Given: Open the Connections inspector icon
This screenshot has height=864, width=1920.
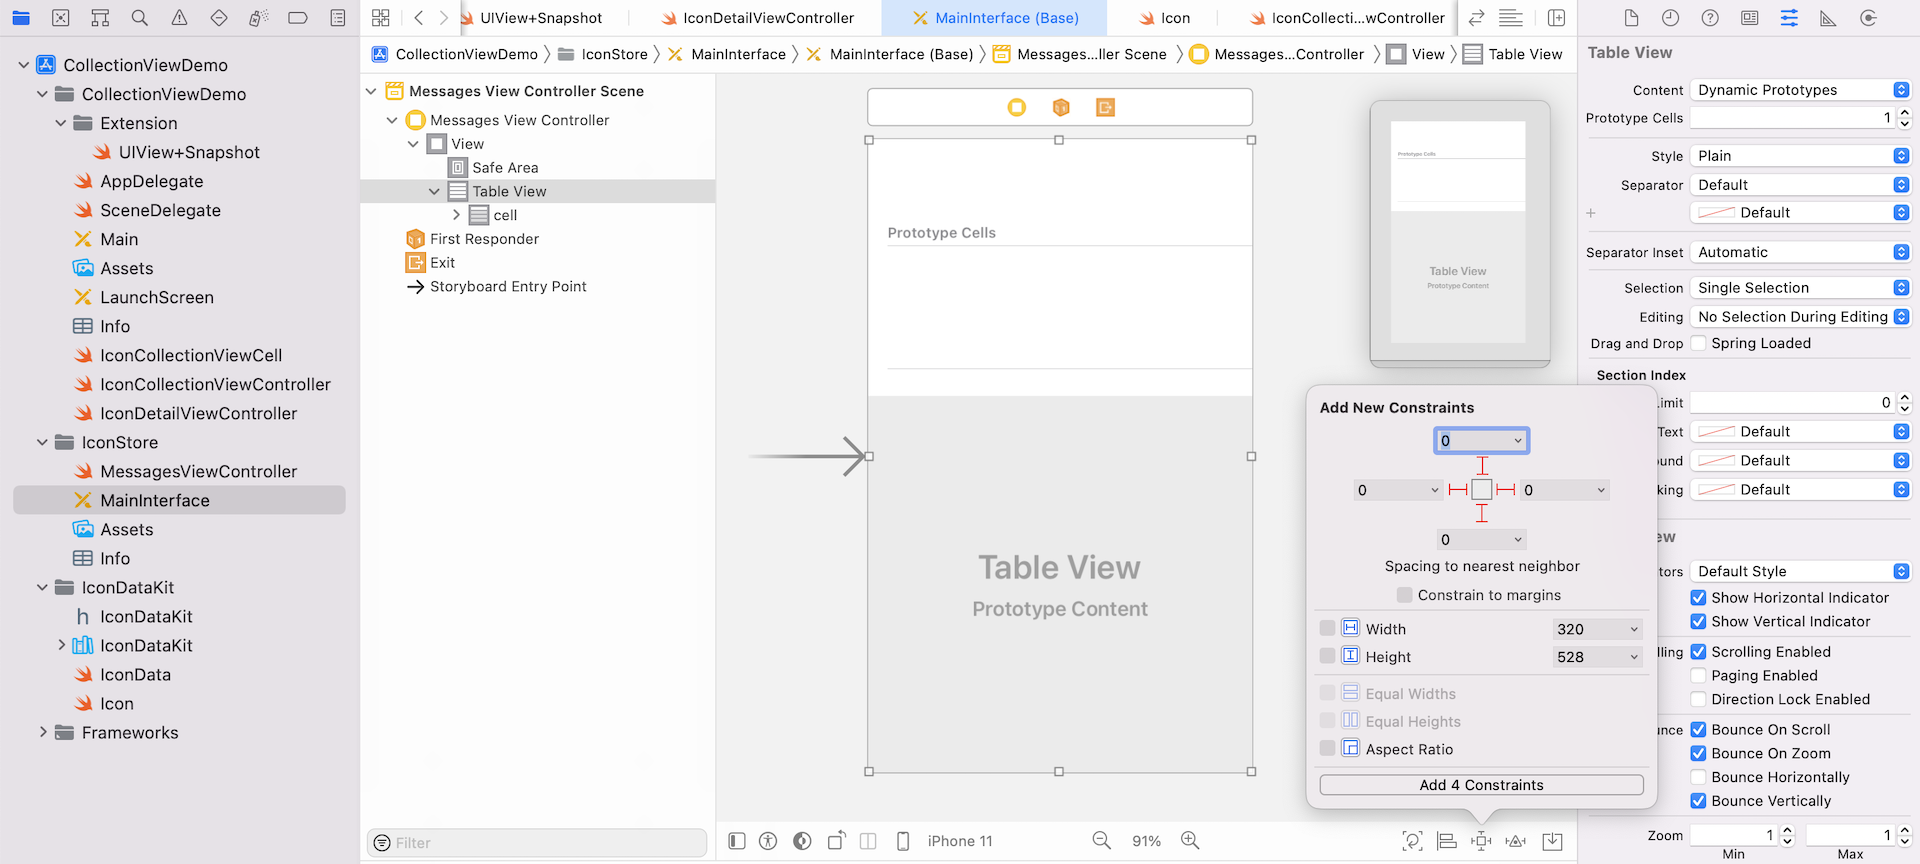Looking at the screenshot, I should tap(1868, 18).
